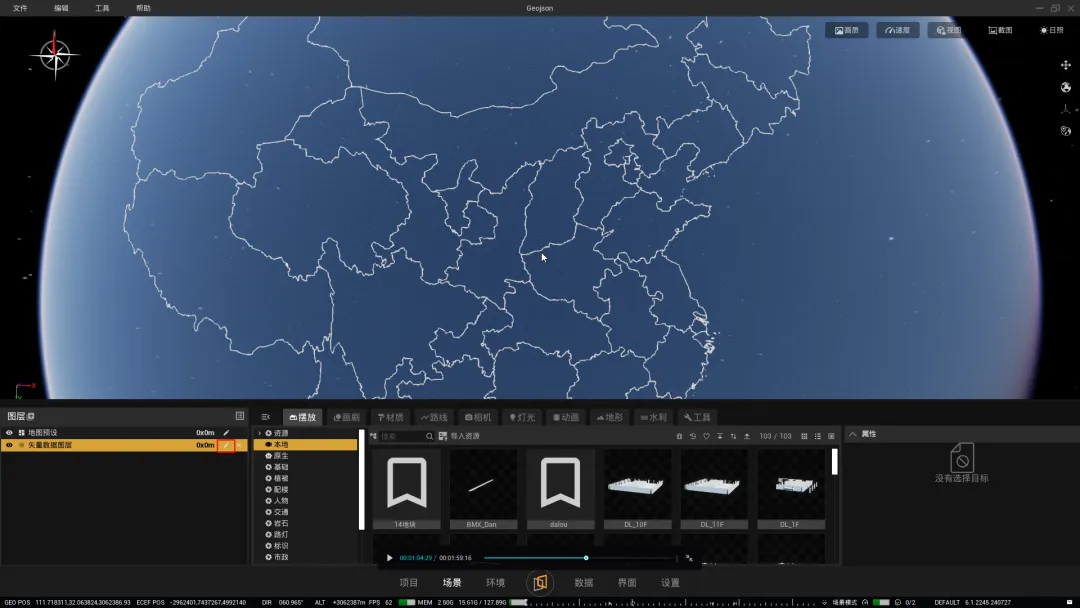Click the tree structure icon beside the search
The image size is (1080, 608).
pos(373,436)
